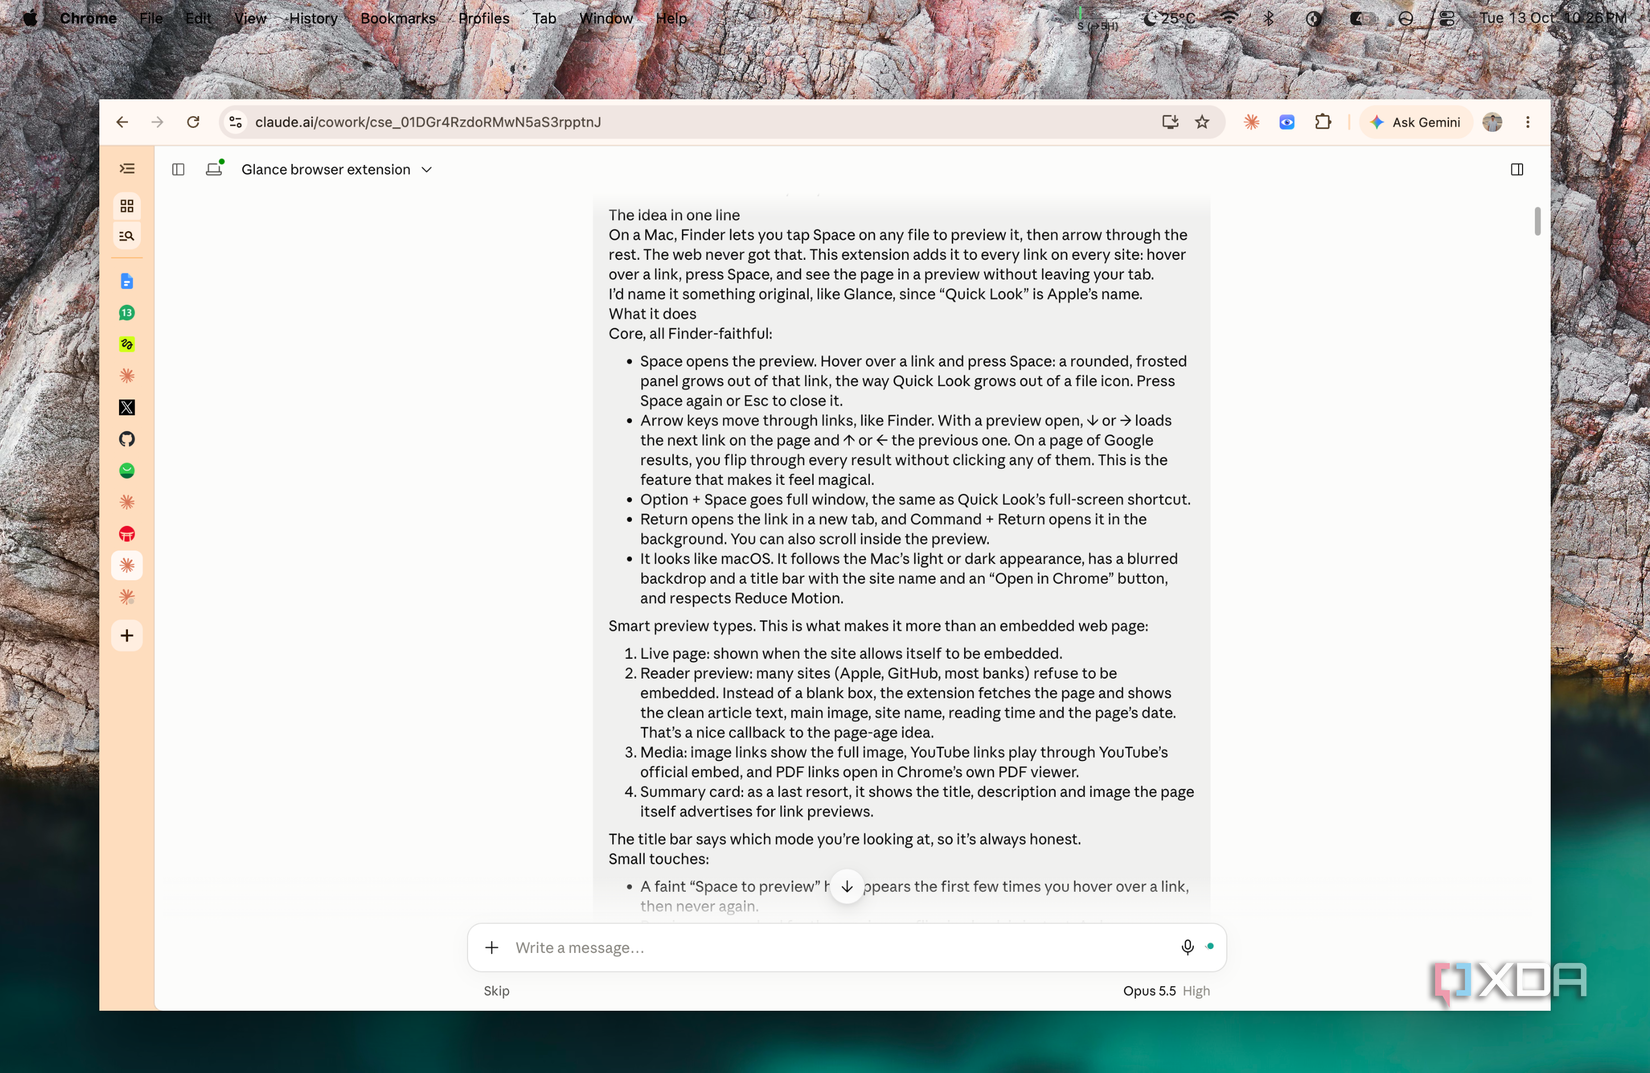Open the Opus 5.5 model selector
This screenshot has height=1073, width=1650.
click(x=1149, y=991)
